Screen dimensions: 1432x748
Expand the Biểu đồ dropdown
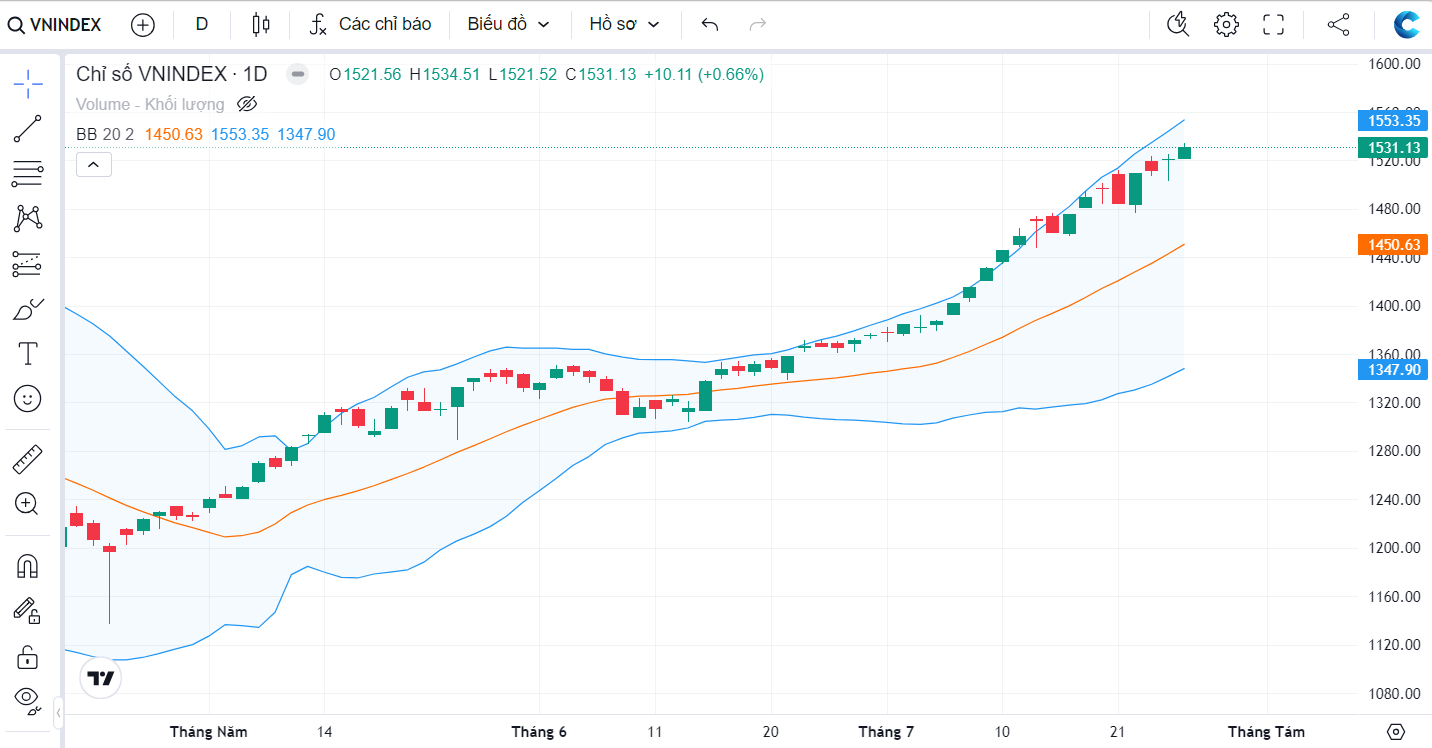tap(509, 24)
